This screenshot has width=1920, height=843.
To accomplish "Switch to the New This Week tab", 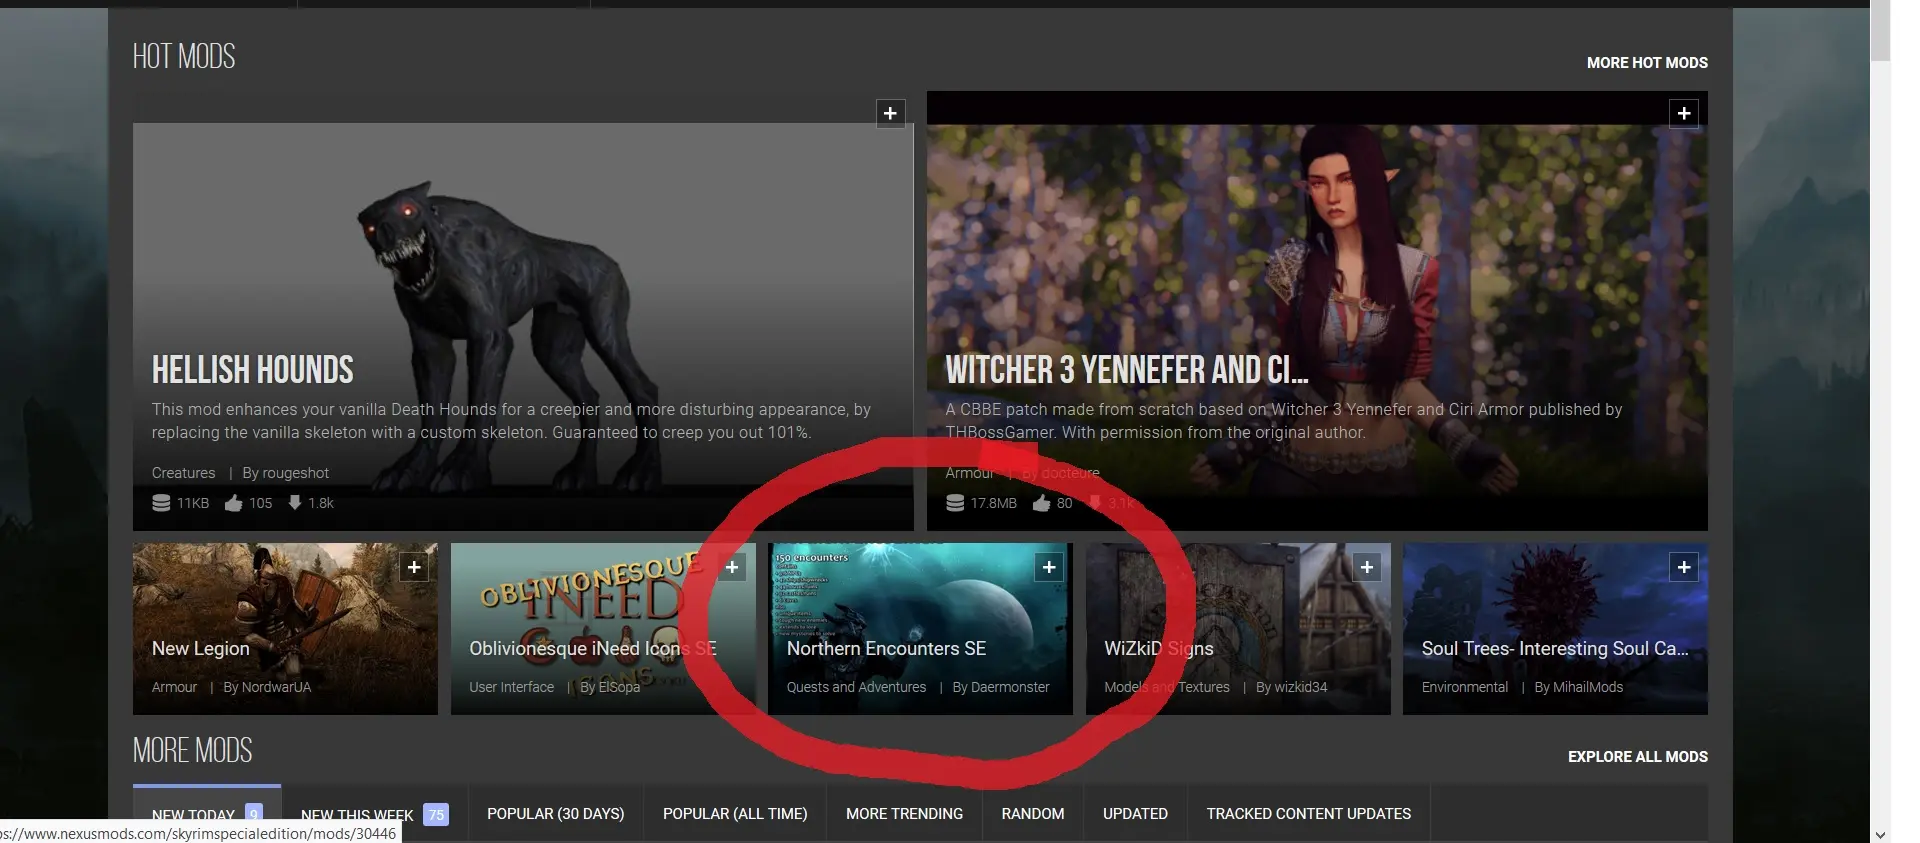I will (374, 814).
